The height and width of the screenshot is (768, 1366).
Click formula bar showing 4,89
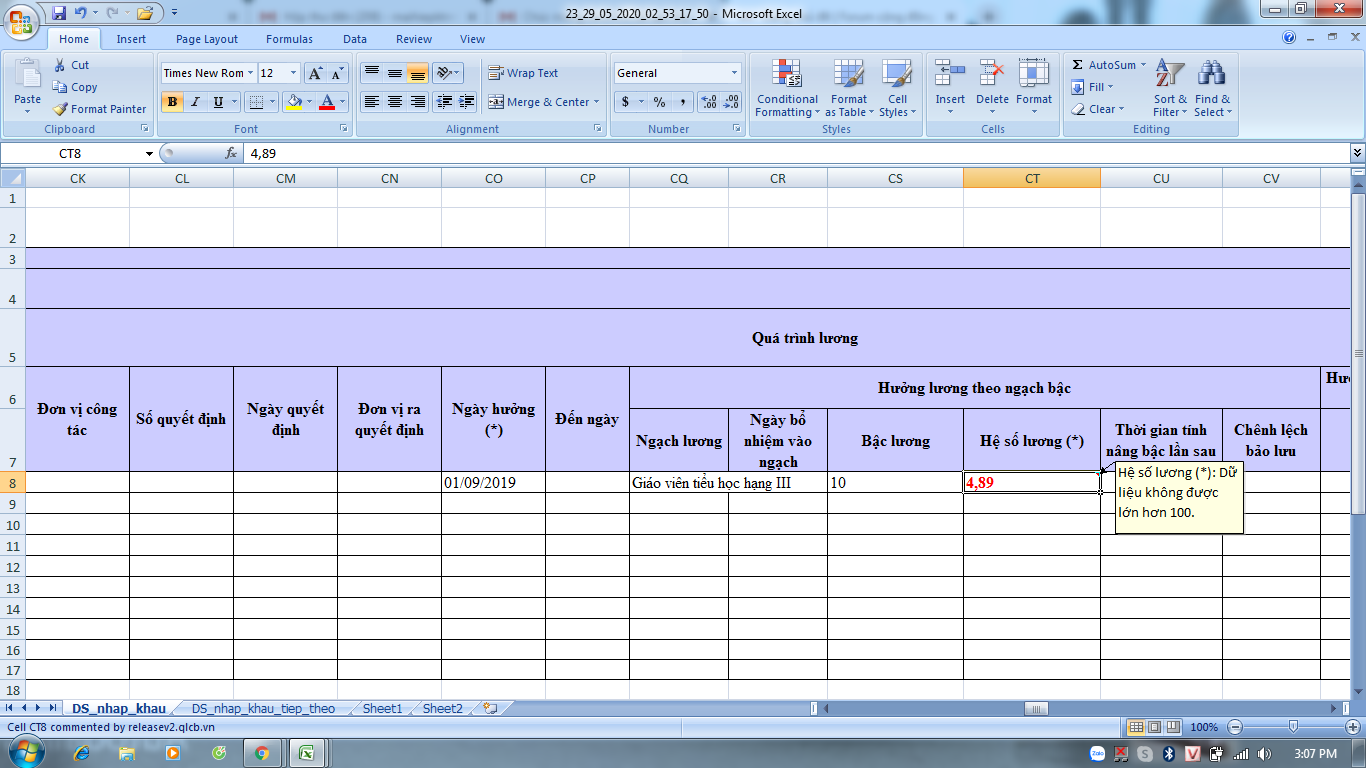tap(795, 153)
